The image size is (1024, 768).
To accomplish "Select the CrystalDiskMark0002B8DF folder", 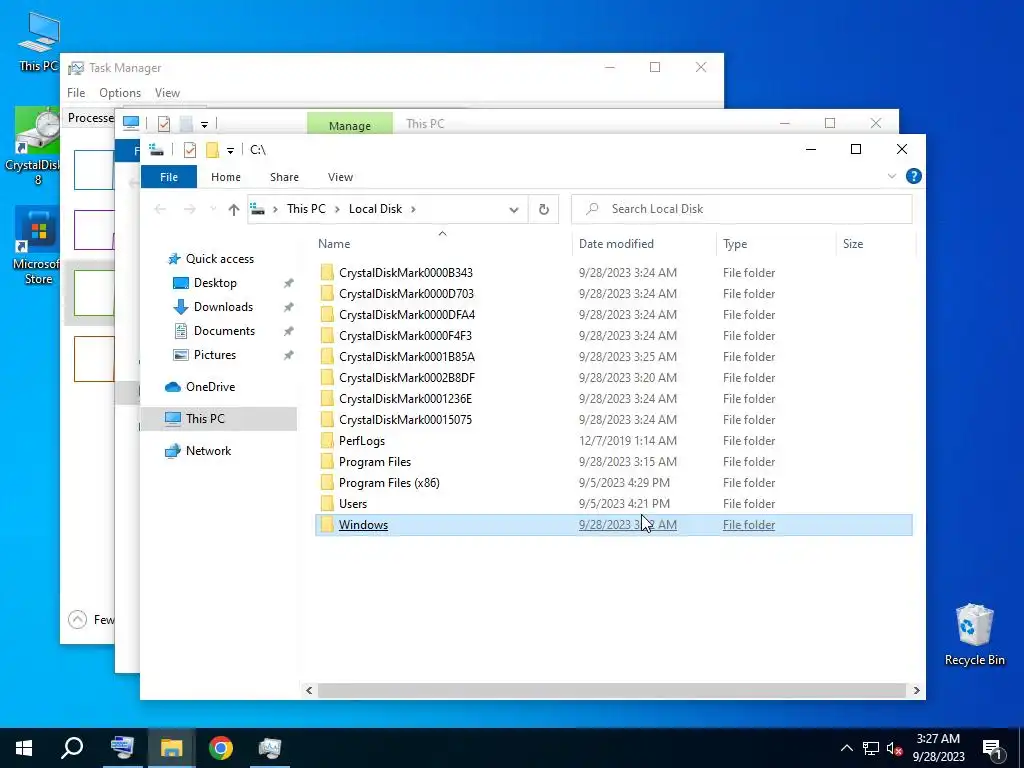I will pos(407,377).
